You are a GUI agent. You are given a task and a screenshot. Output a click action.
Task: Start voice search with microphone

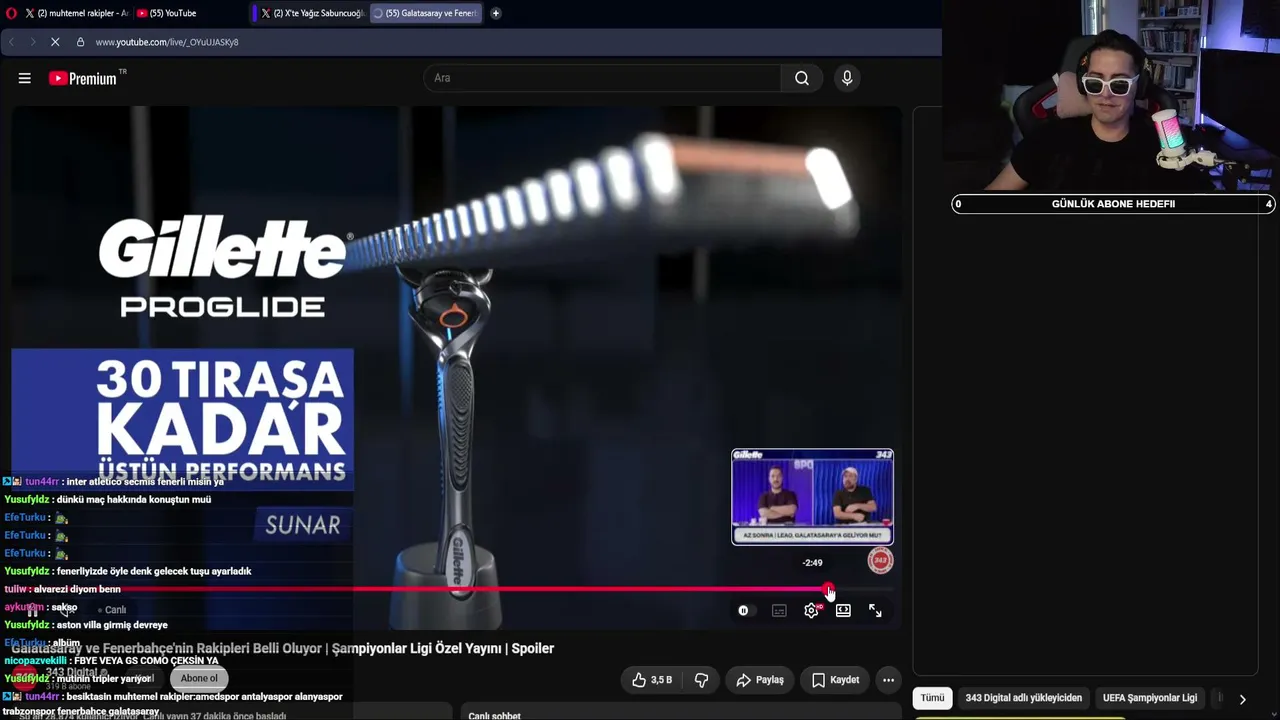tap(847, 78)
